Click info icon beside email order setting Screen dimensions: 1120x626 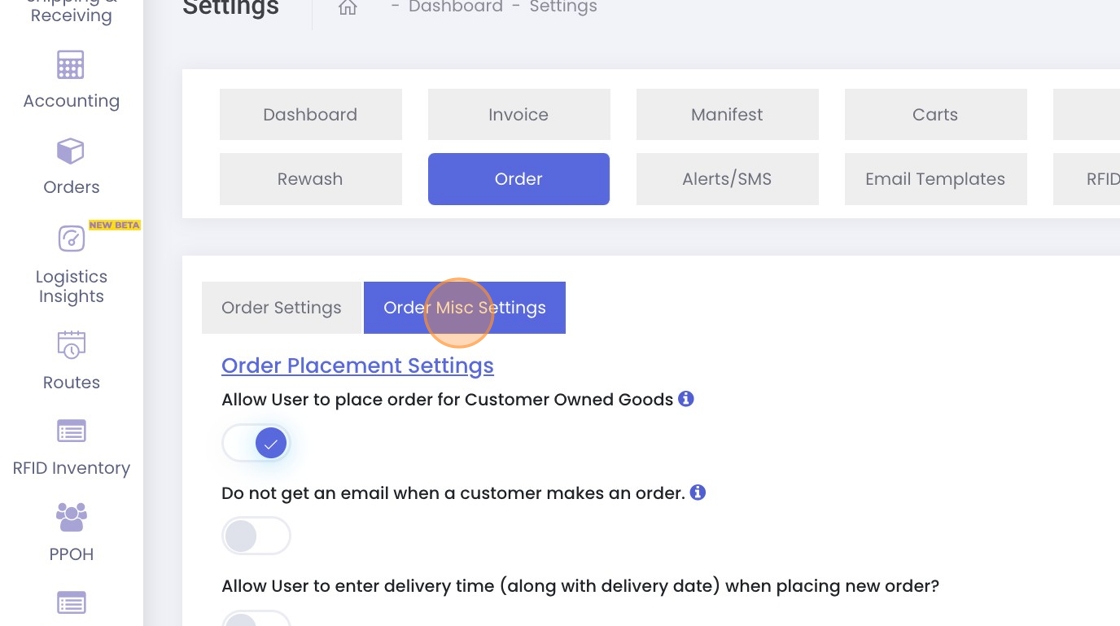pyautogui.click(x=698, y=493)
